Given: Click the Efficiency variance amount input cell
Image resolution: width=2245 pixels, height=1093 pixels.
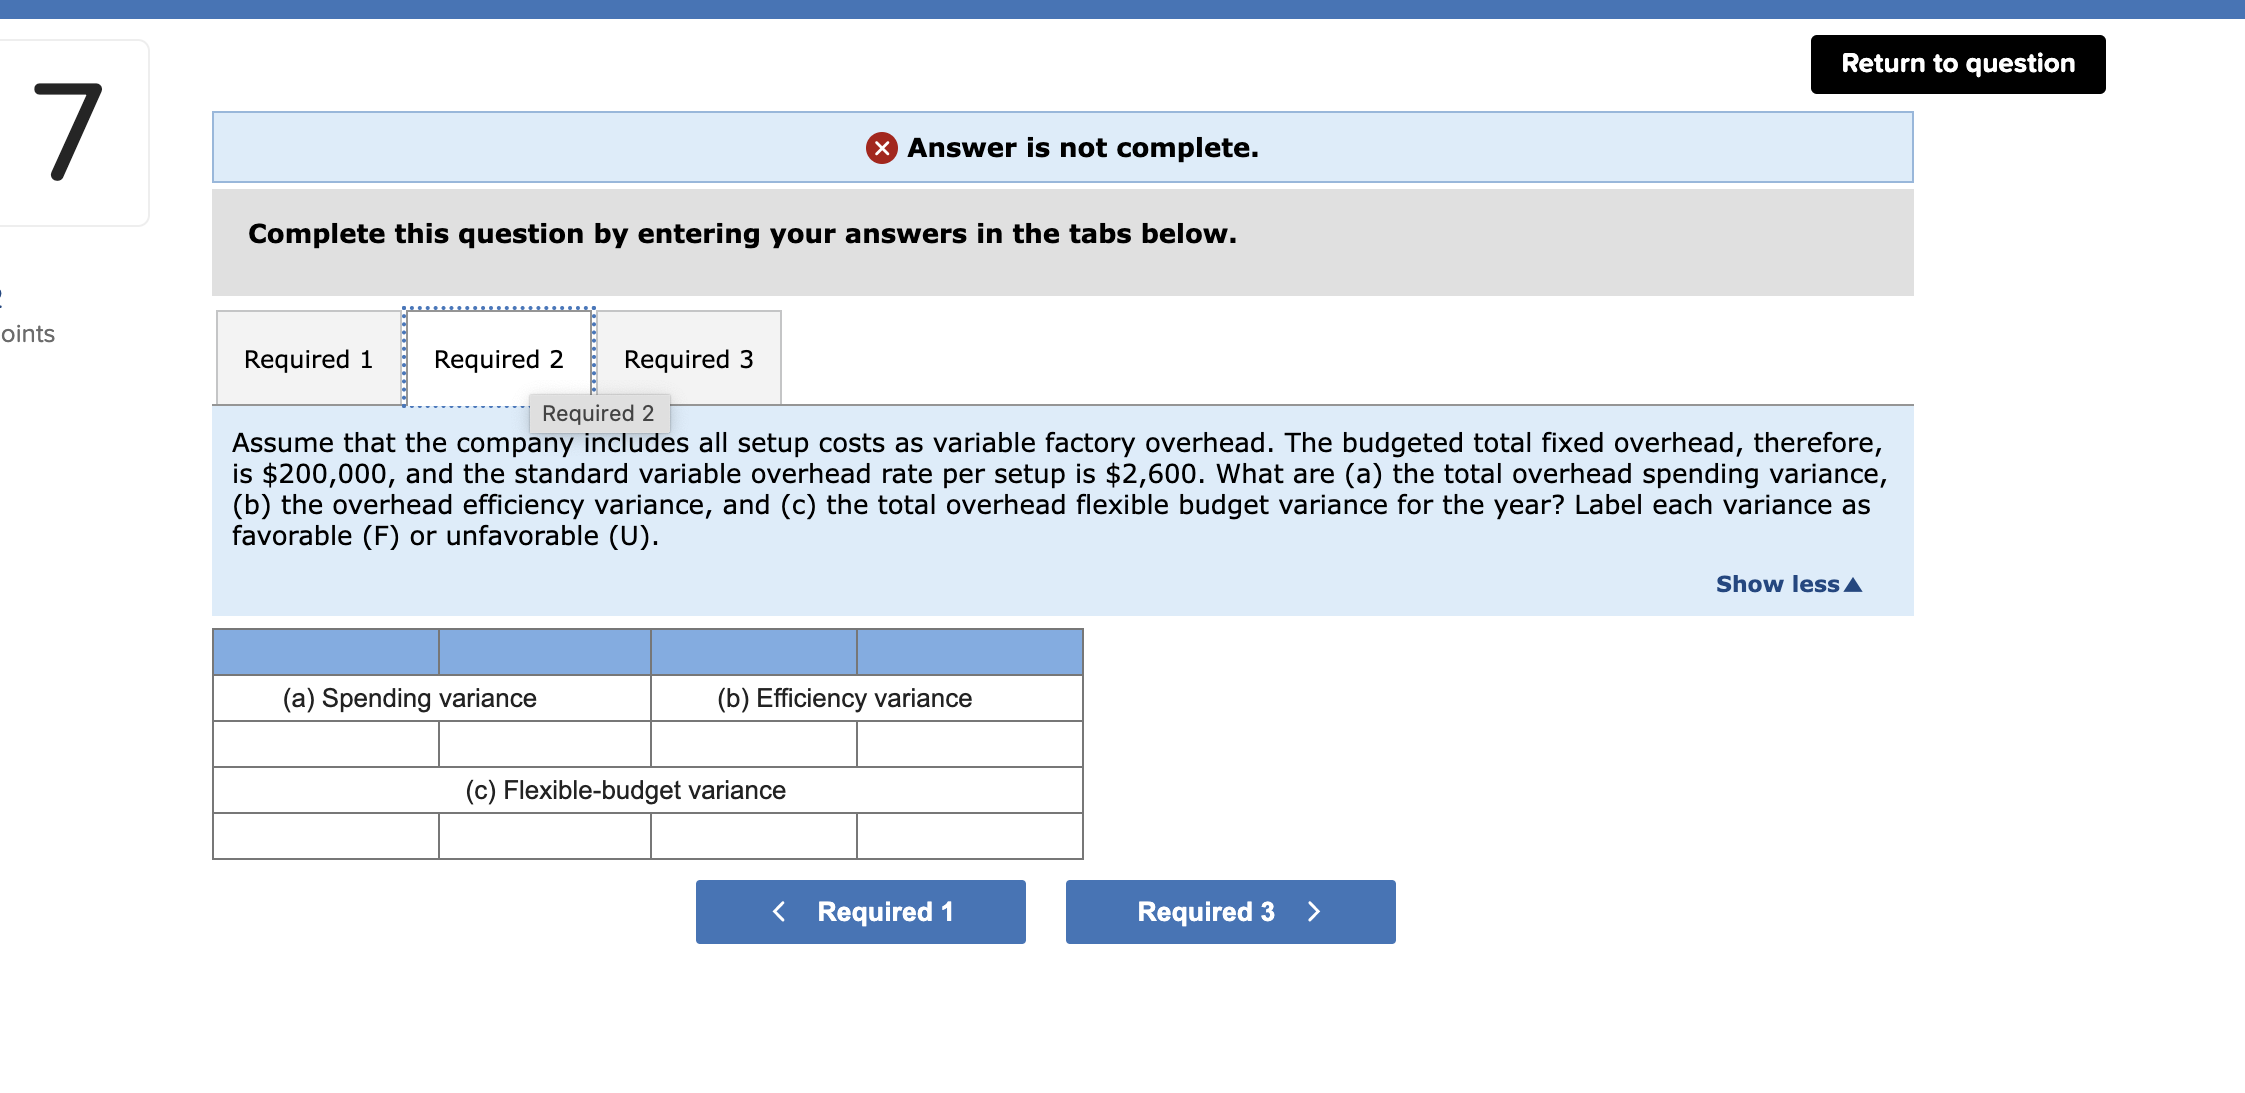Looking at the screenshot, I should (753, 744).
